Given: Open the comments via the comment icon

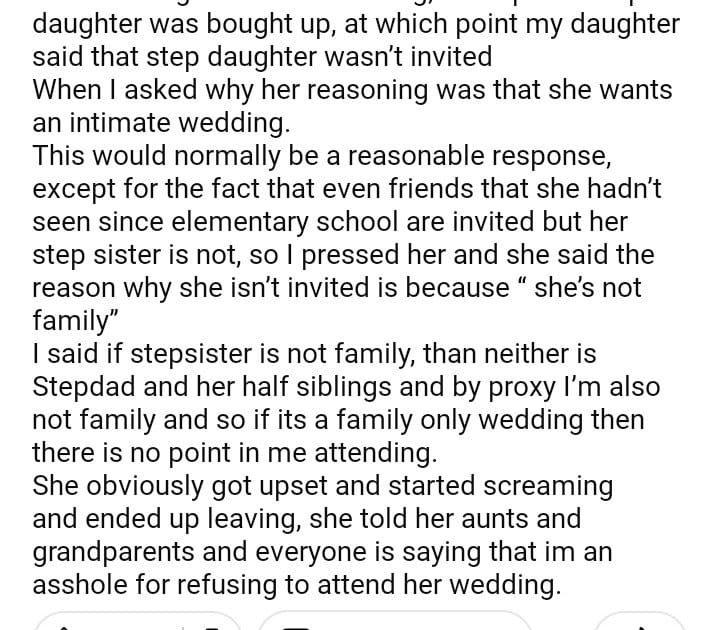Looking at the screenshot, I should 298,624.
